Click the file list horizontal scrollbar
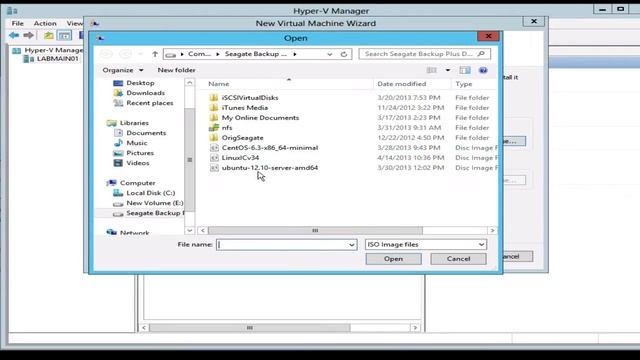The height and width of the screenshot is (360, 640). coord(315,231)
